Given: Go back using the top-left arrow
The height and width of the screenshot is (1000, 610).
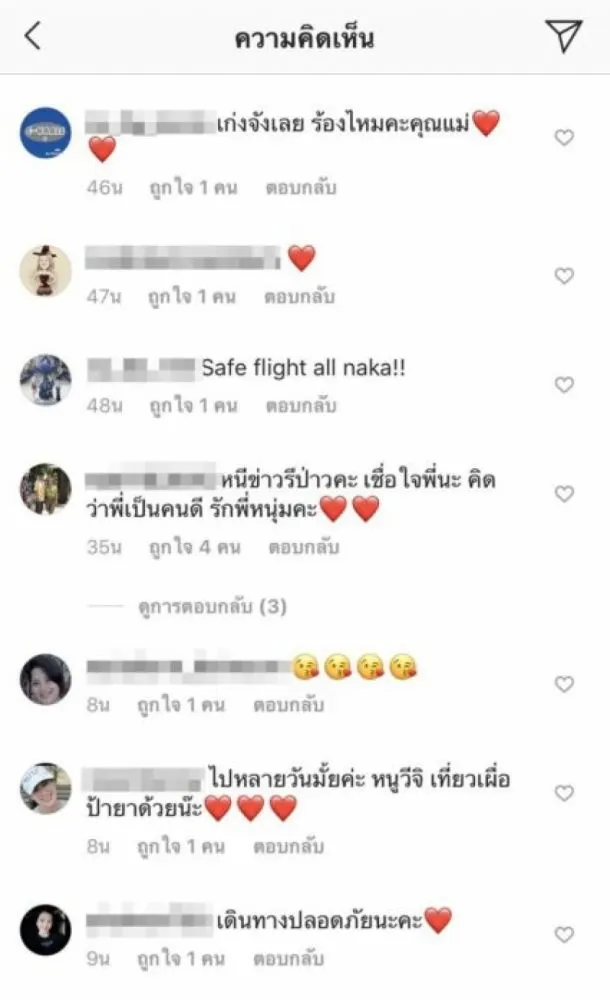Looking at the screenshot, I should 33,36.
